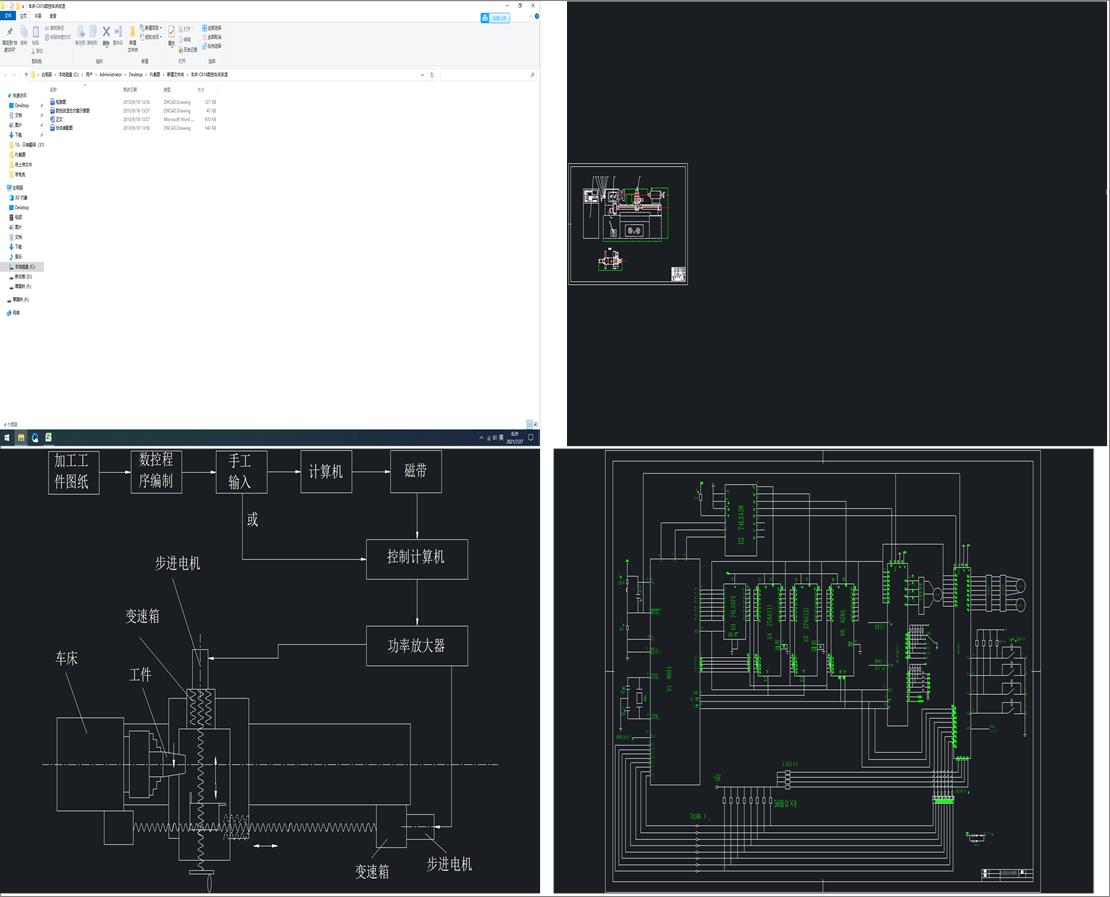Click the Select All option in the ribbon
This screenshot has height=897, width=1110.
[212, 28]
